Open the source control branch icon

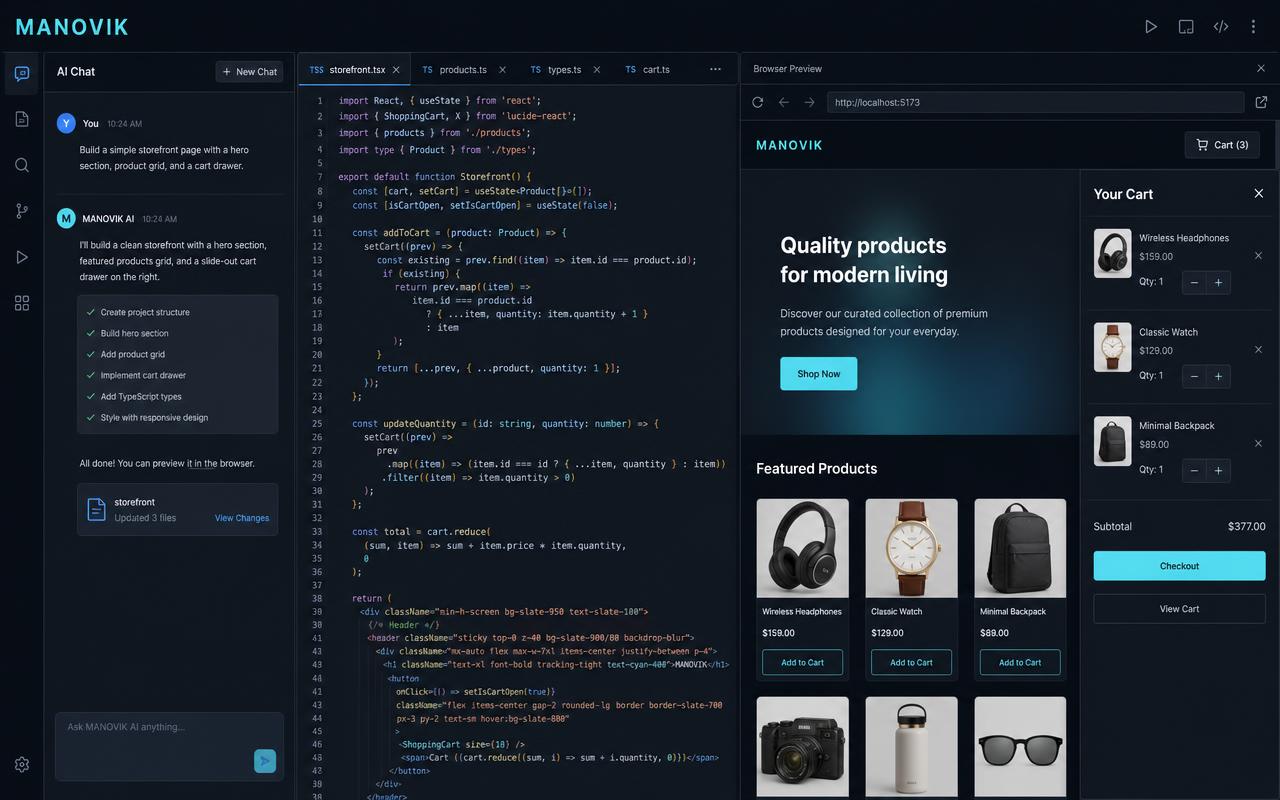pos(22,211)
